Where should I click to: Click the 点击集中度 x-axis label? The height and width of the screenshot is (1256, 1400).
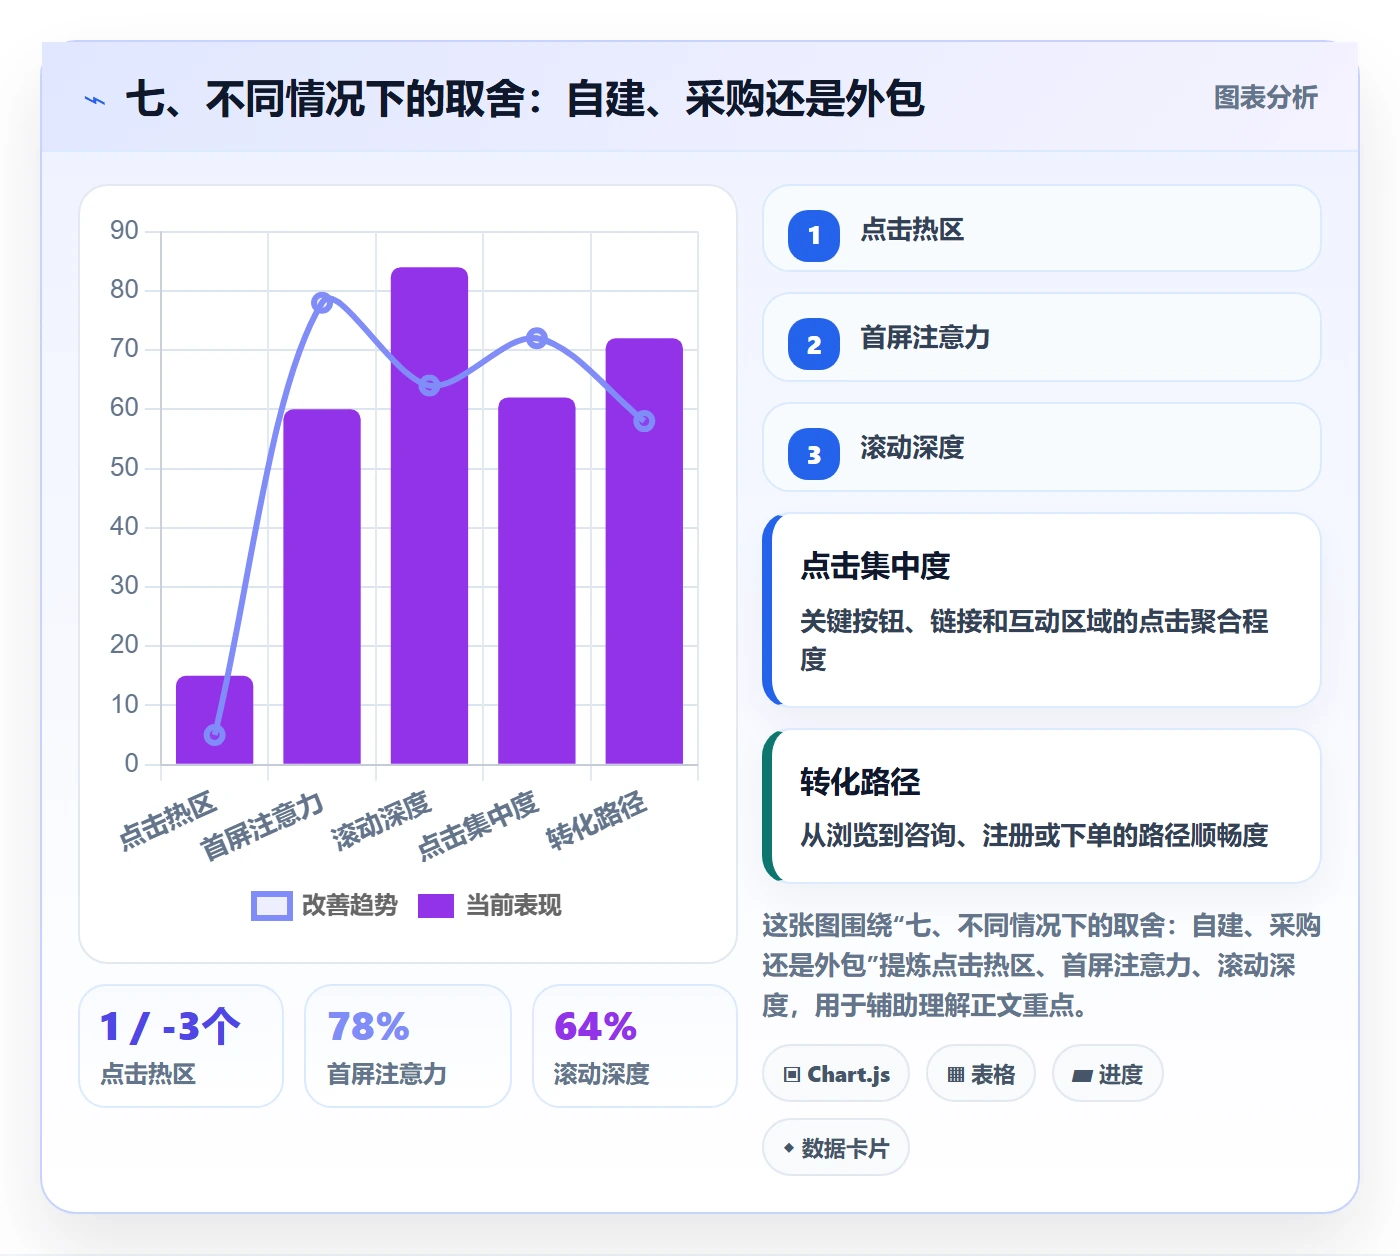[477, 825]
